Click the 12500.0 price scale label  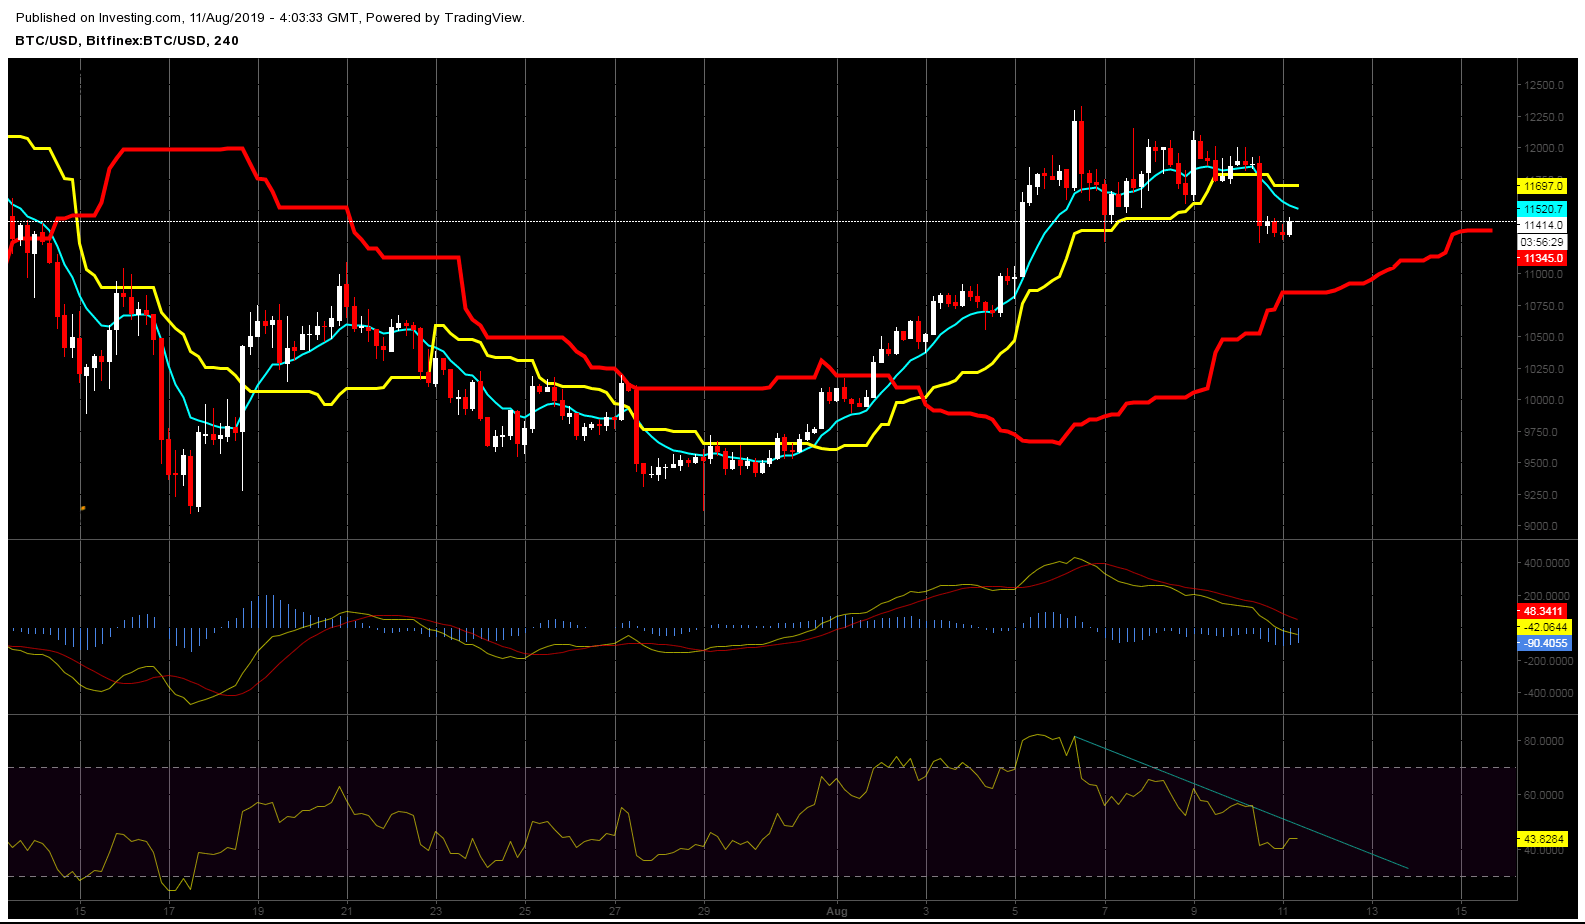[1544, 85]
